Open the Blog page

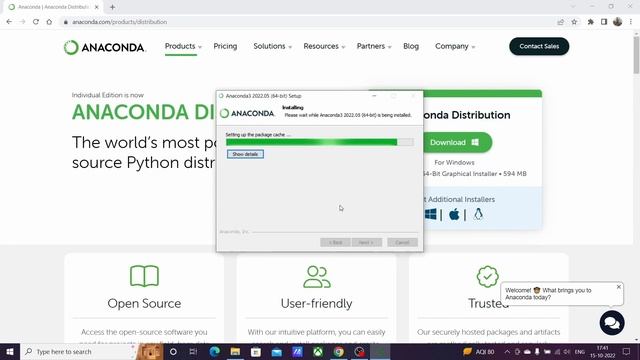(411, 47)
